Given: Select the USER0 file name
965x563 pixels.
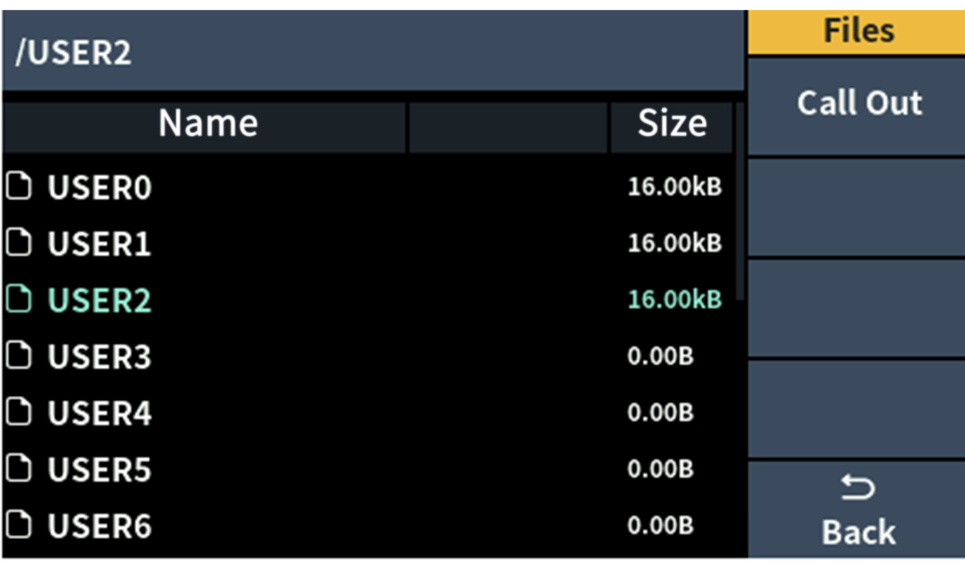Looking at the screenshot, I should pyautogui.click(x=100, y=187).
